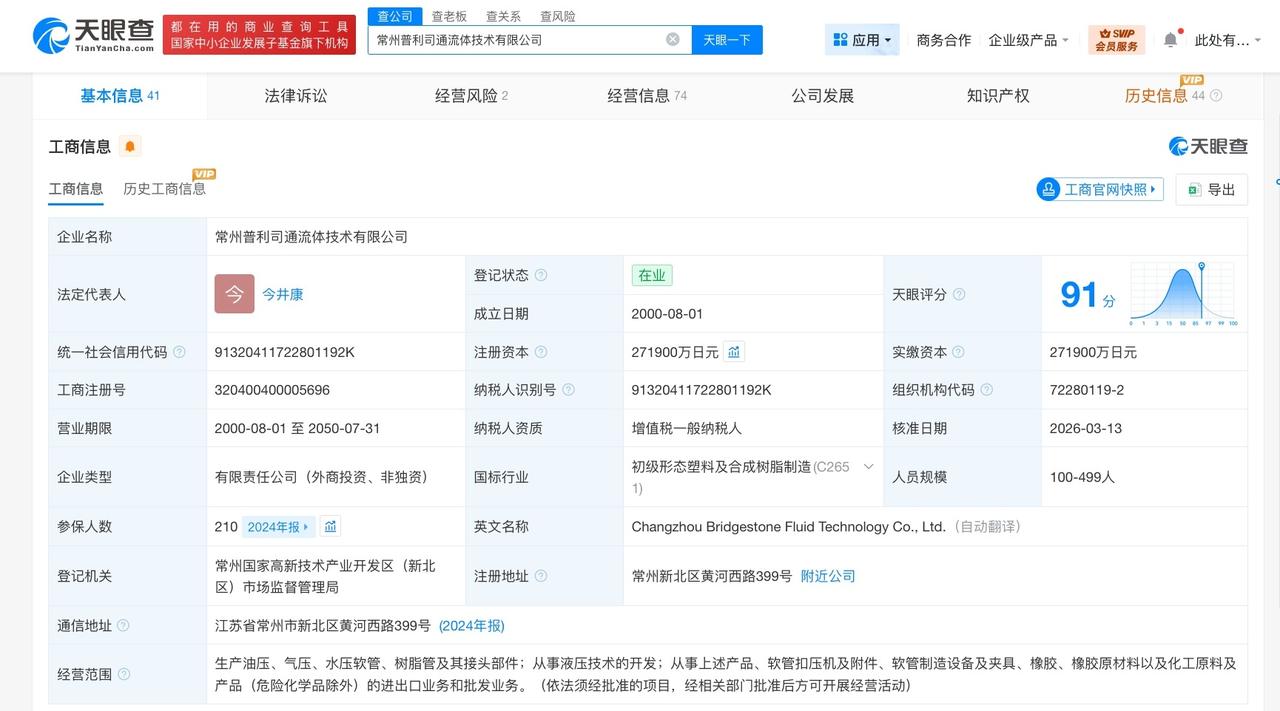This screenshot has height=711, width=1280.
Task: Click the 导出 export icon button
Action: [x=1211, y=189]
